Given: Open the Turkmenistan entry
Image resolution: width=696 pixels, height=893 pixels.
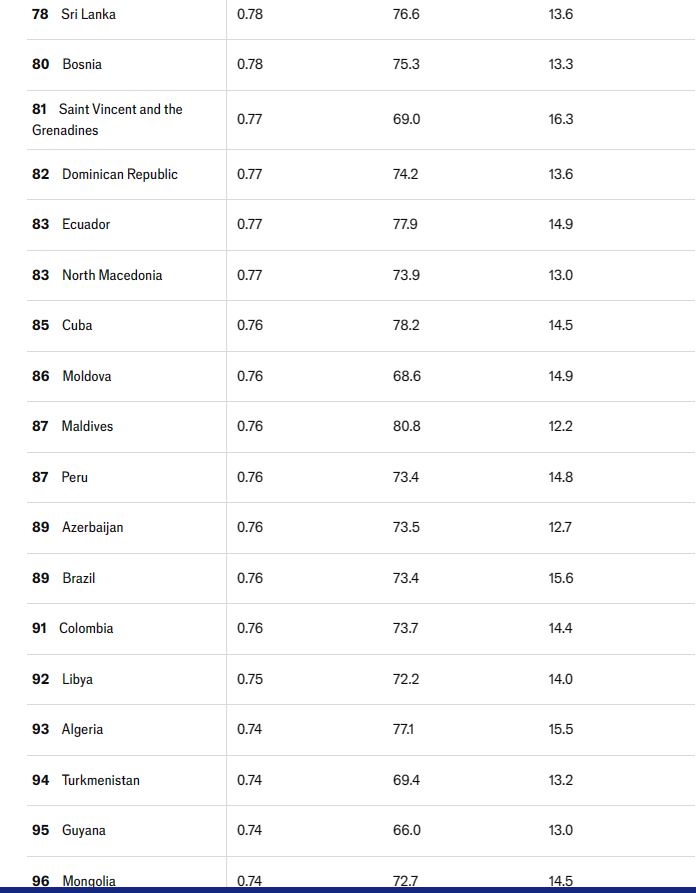Looking at the screenshot, I should 101,780.
